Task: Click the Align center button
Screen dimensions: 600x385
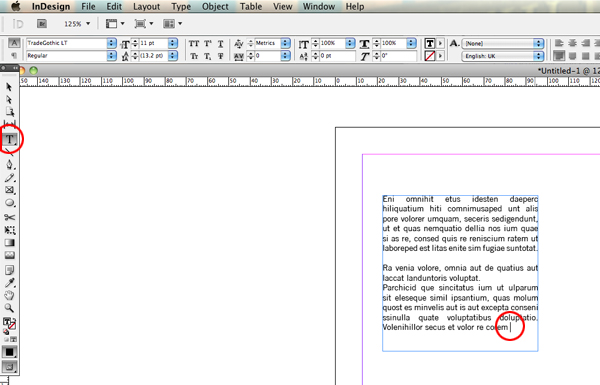Action: coord(572,43)
